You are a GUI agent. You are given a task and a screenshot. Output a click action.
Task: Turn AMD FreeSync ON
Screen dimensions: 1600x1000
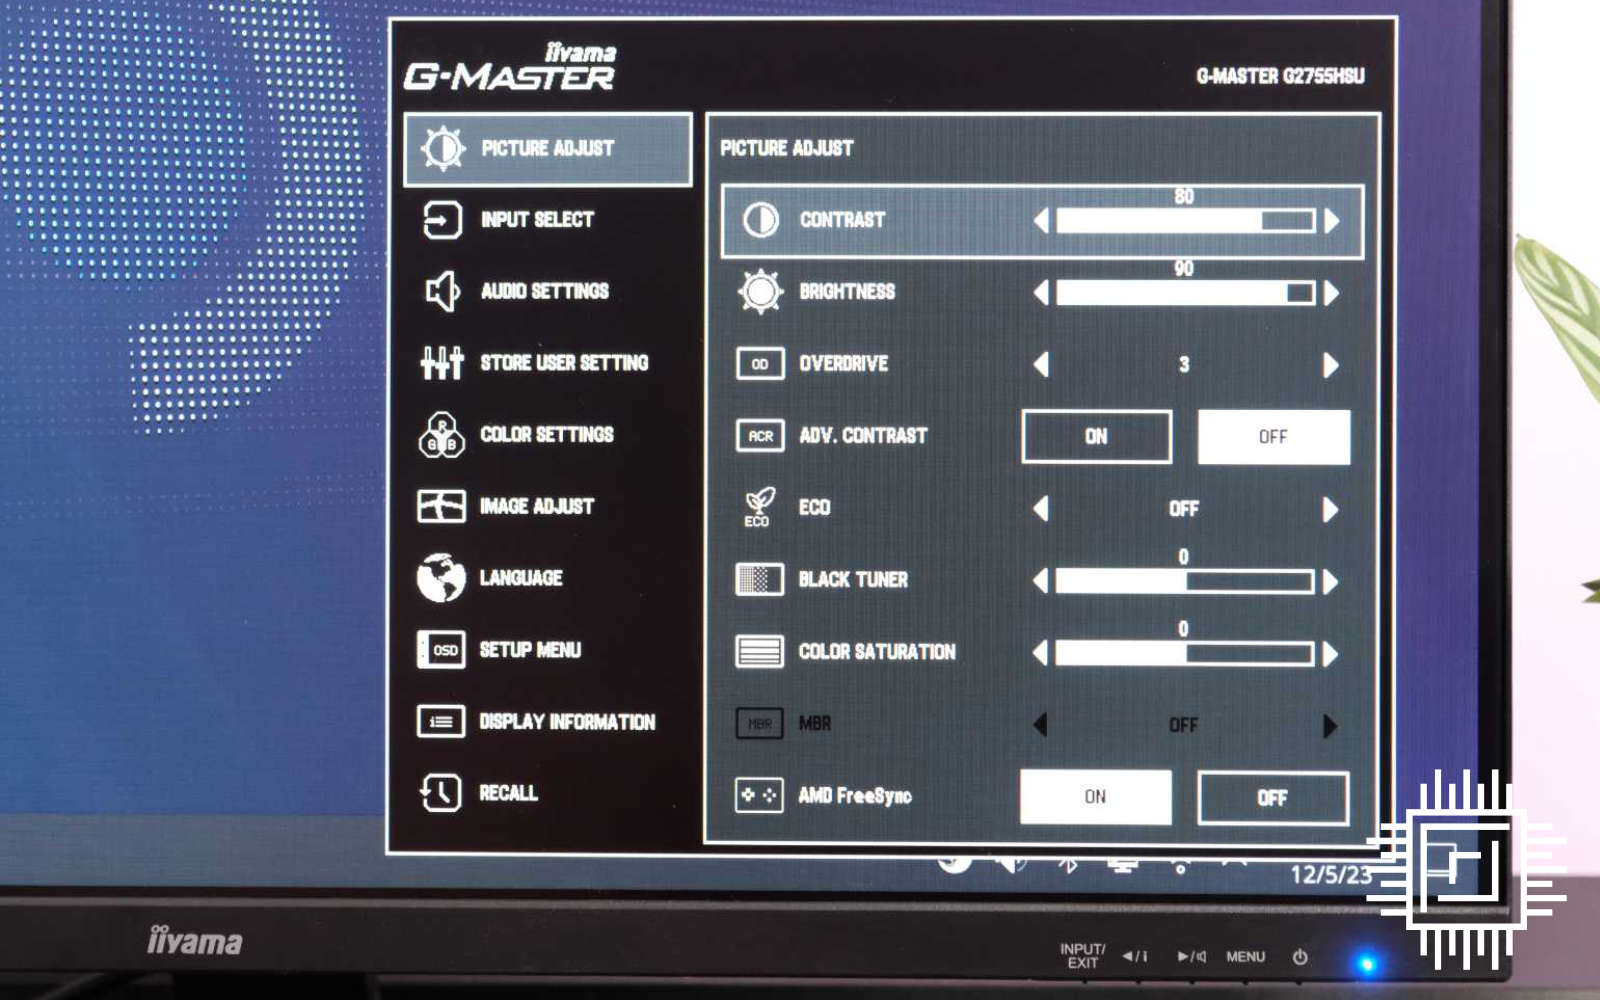tap(1095, 797)
